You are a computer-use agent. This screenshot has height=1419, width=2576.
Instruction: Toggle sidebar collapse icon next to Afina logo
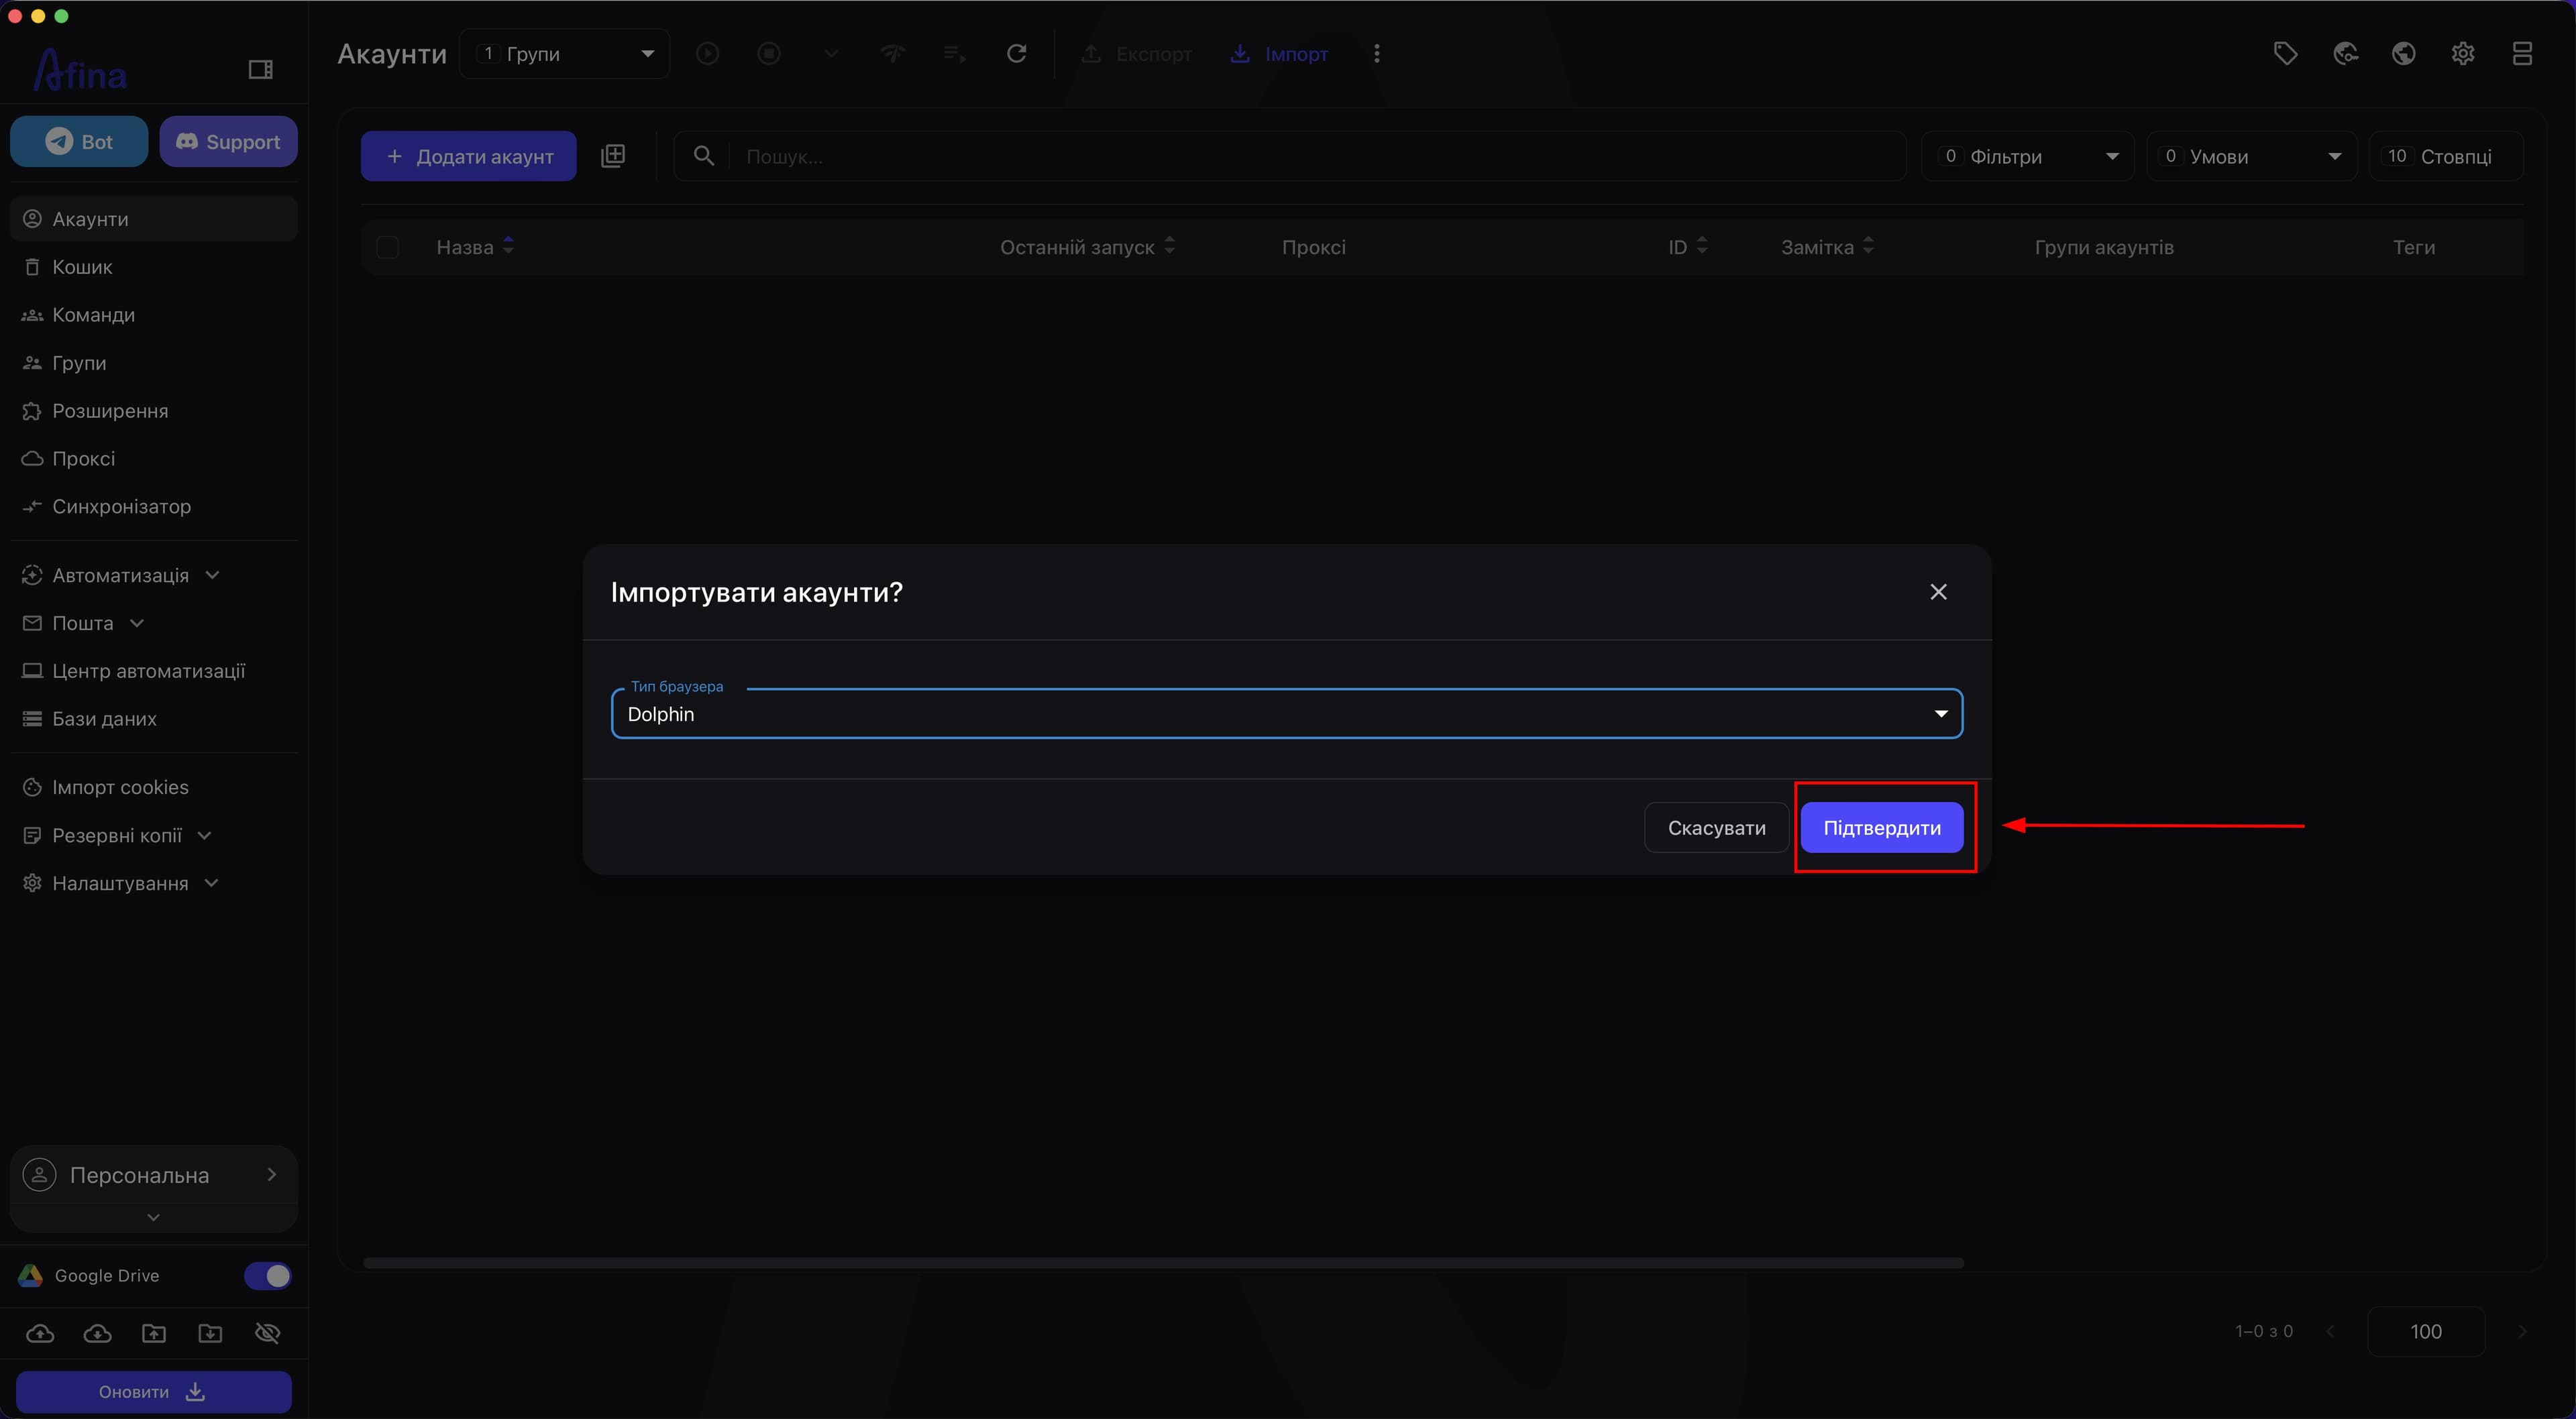[260, 69]
